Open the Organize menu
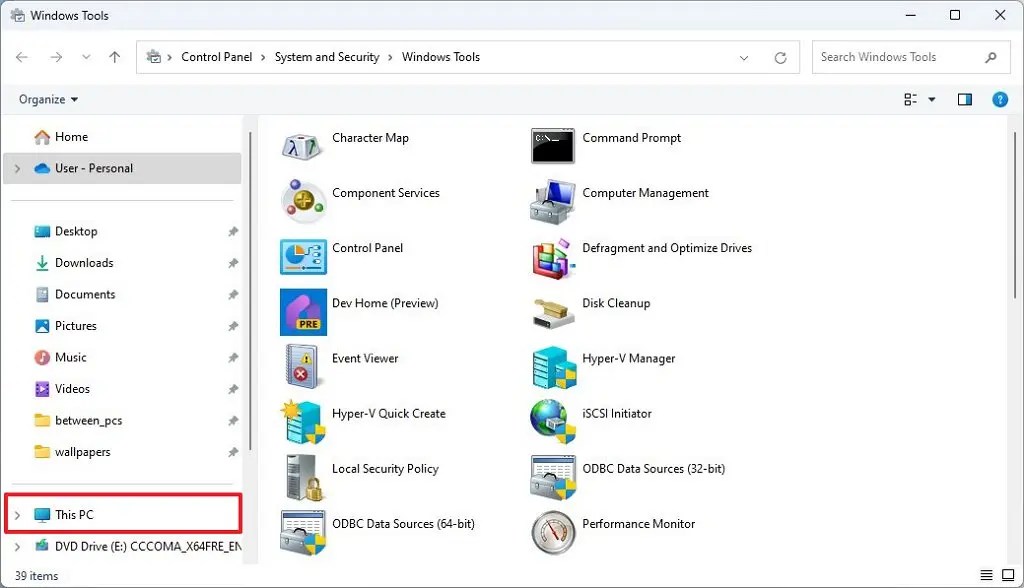 47,99
